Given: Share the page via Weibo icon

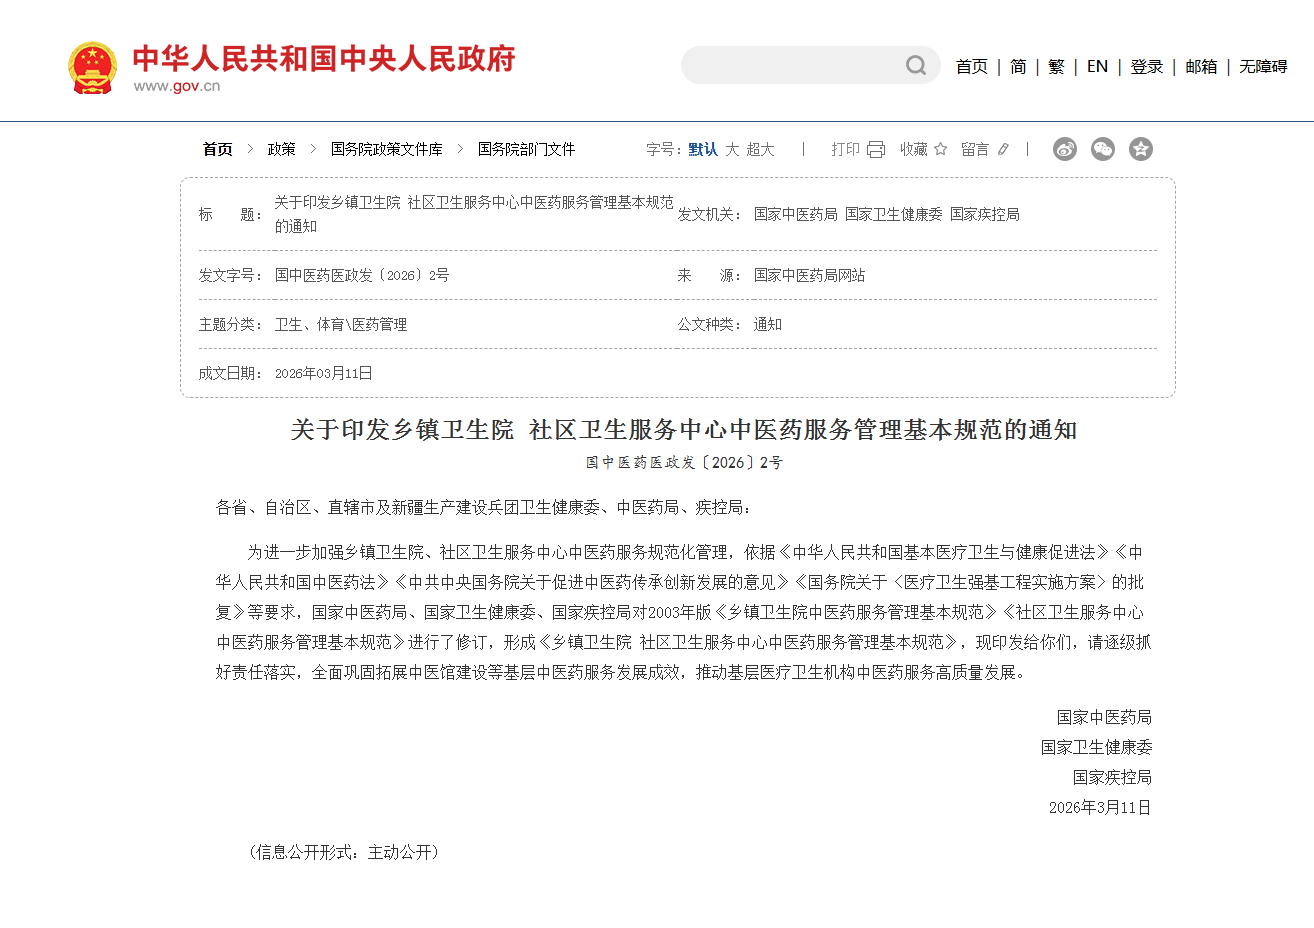Looking at the screenshot, I should (x=1065, y=149).
